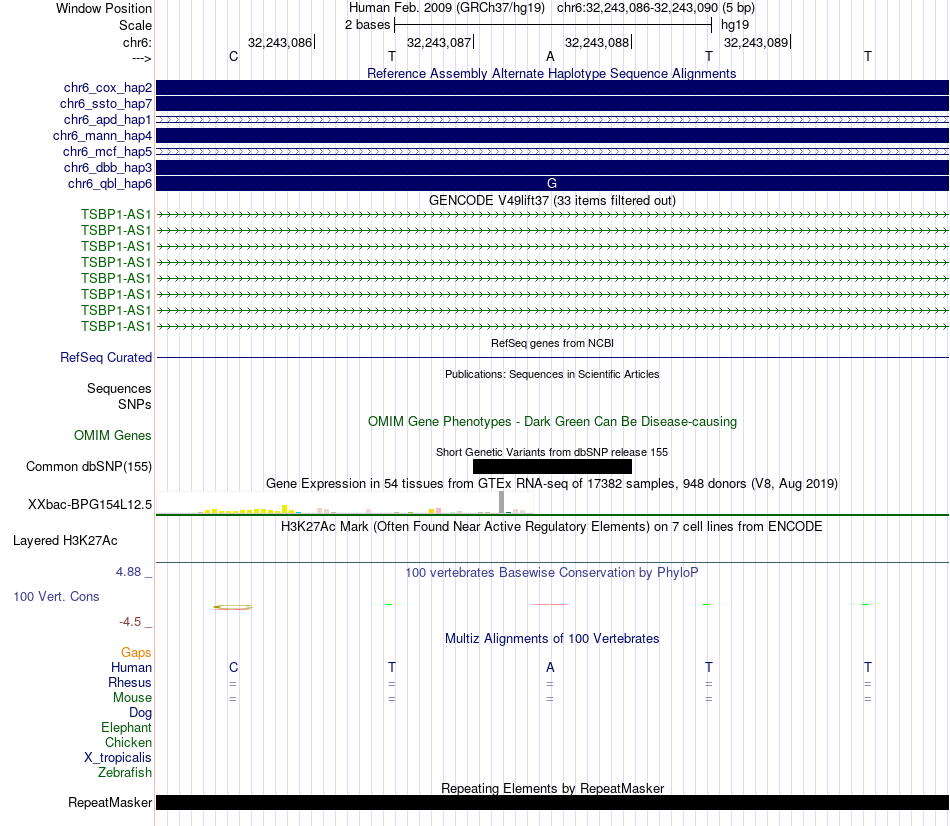This screenshot has height=826, width=950.
Task: Click the chr6_ssto_hap7 track label
Action: tap(106, 104)
